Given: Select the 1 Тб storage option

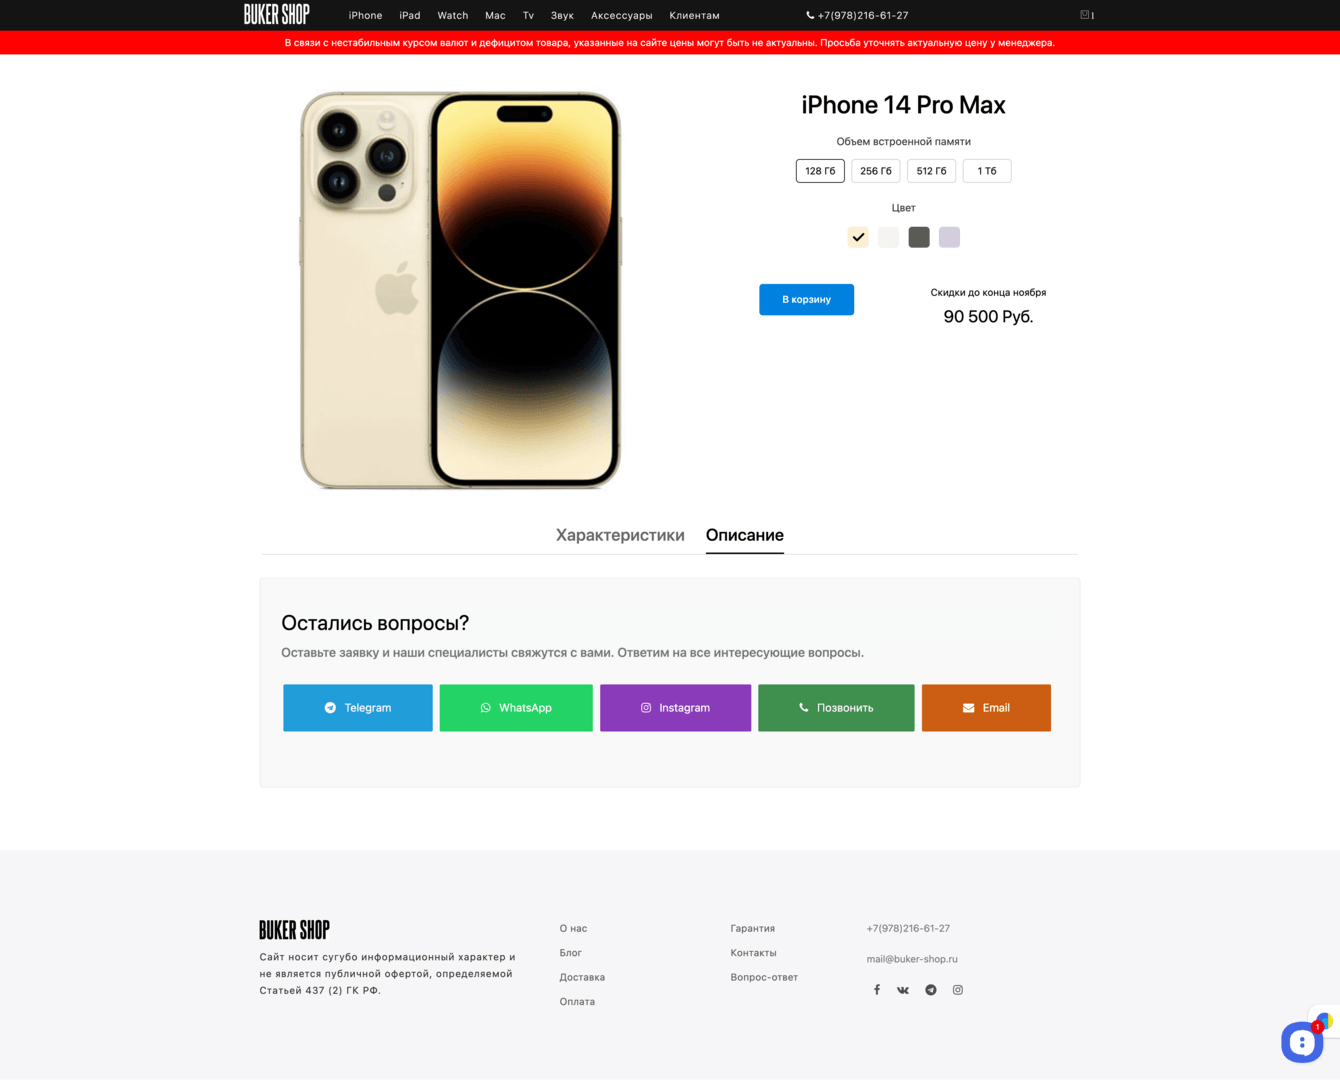Looking at the screenshot, I should [x=987, y=171].
